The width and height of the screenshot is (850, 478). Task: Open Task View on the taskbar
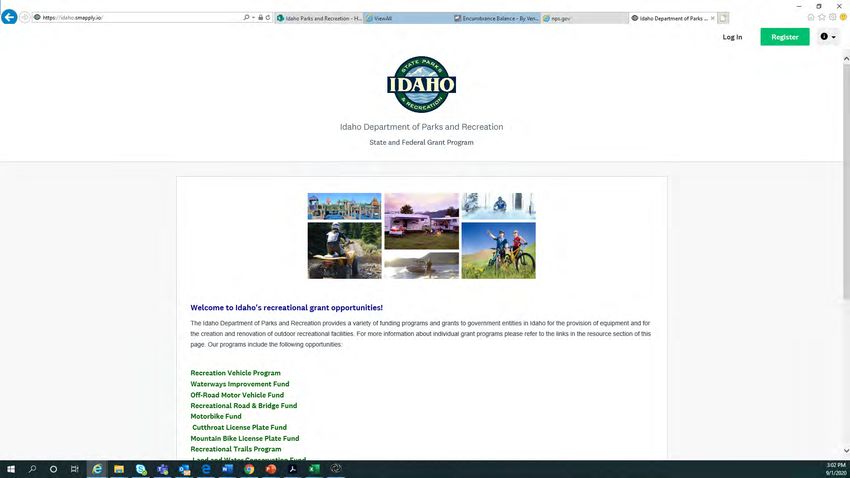(x=75, y=469)
